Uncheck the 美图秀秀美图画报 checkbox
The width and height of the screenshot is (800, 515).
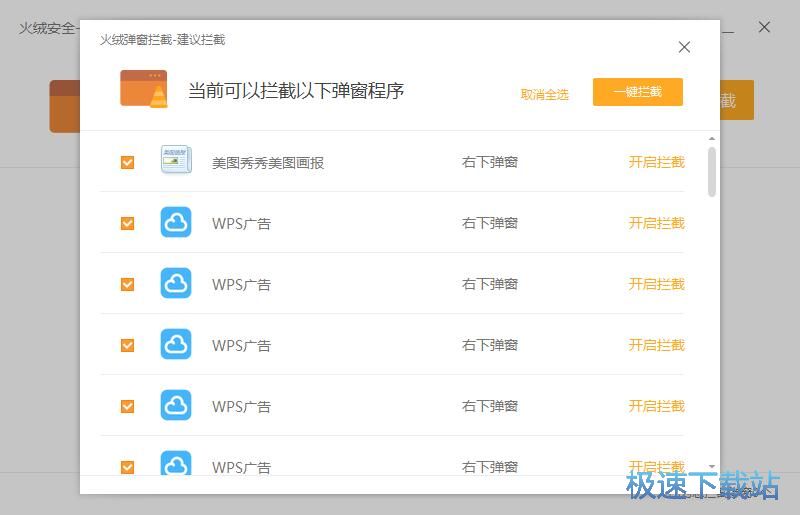pos(127,162)
